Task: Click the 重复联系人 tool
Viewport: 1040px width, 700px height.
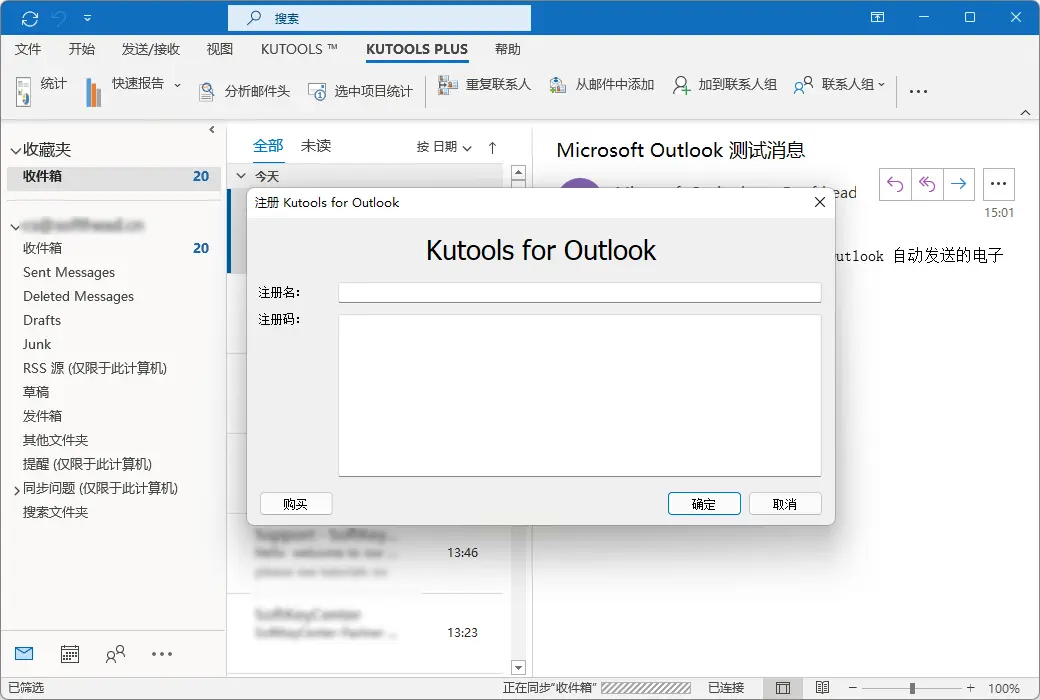Action: click(x=484, y=84)
